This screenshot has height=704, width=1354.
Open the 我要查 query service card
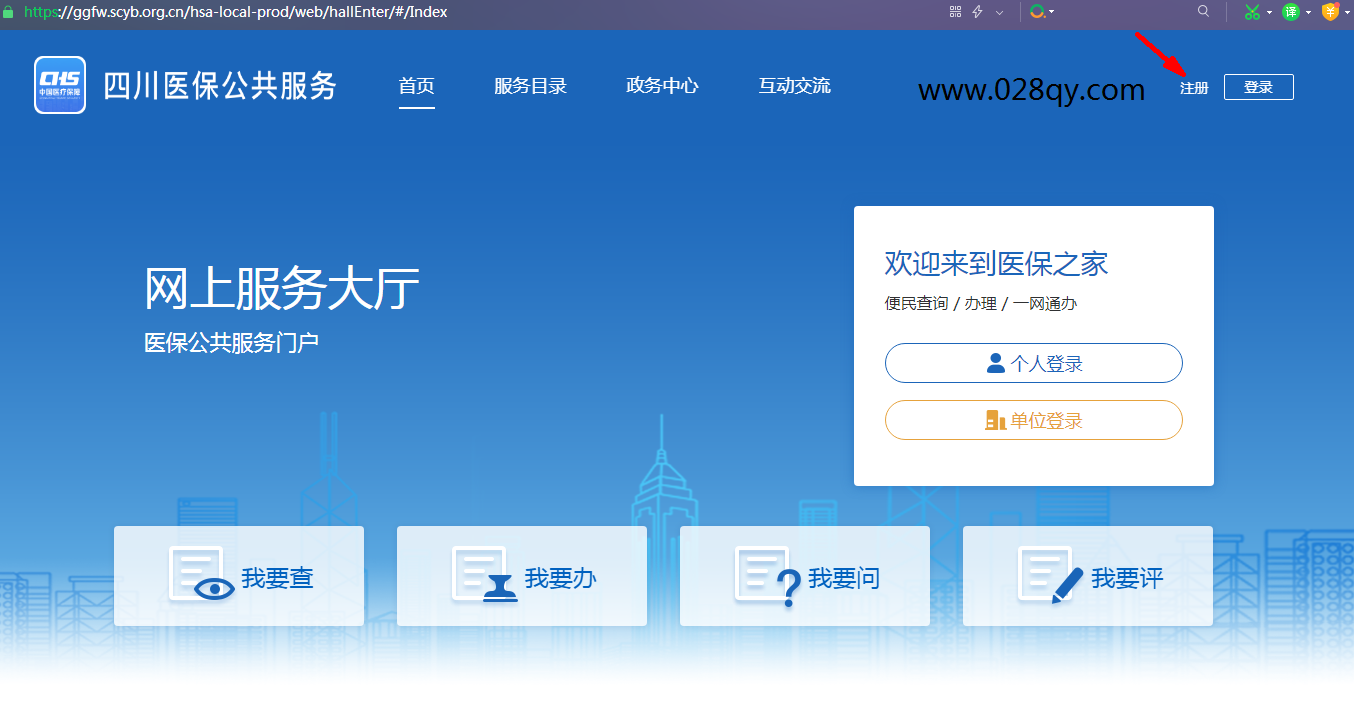pyautogui.click(x=239, y=577)
